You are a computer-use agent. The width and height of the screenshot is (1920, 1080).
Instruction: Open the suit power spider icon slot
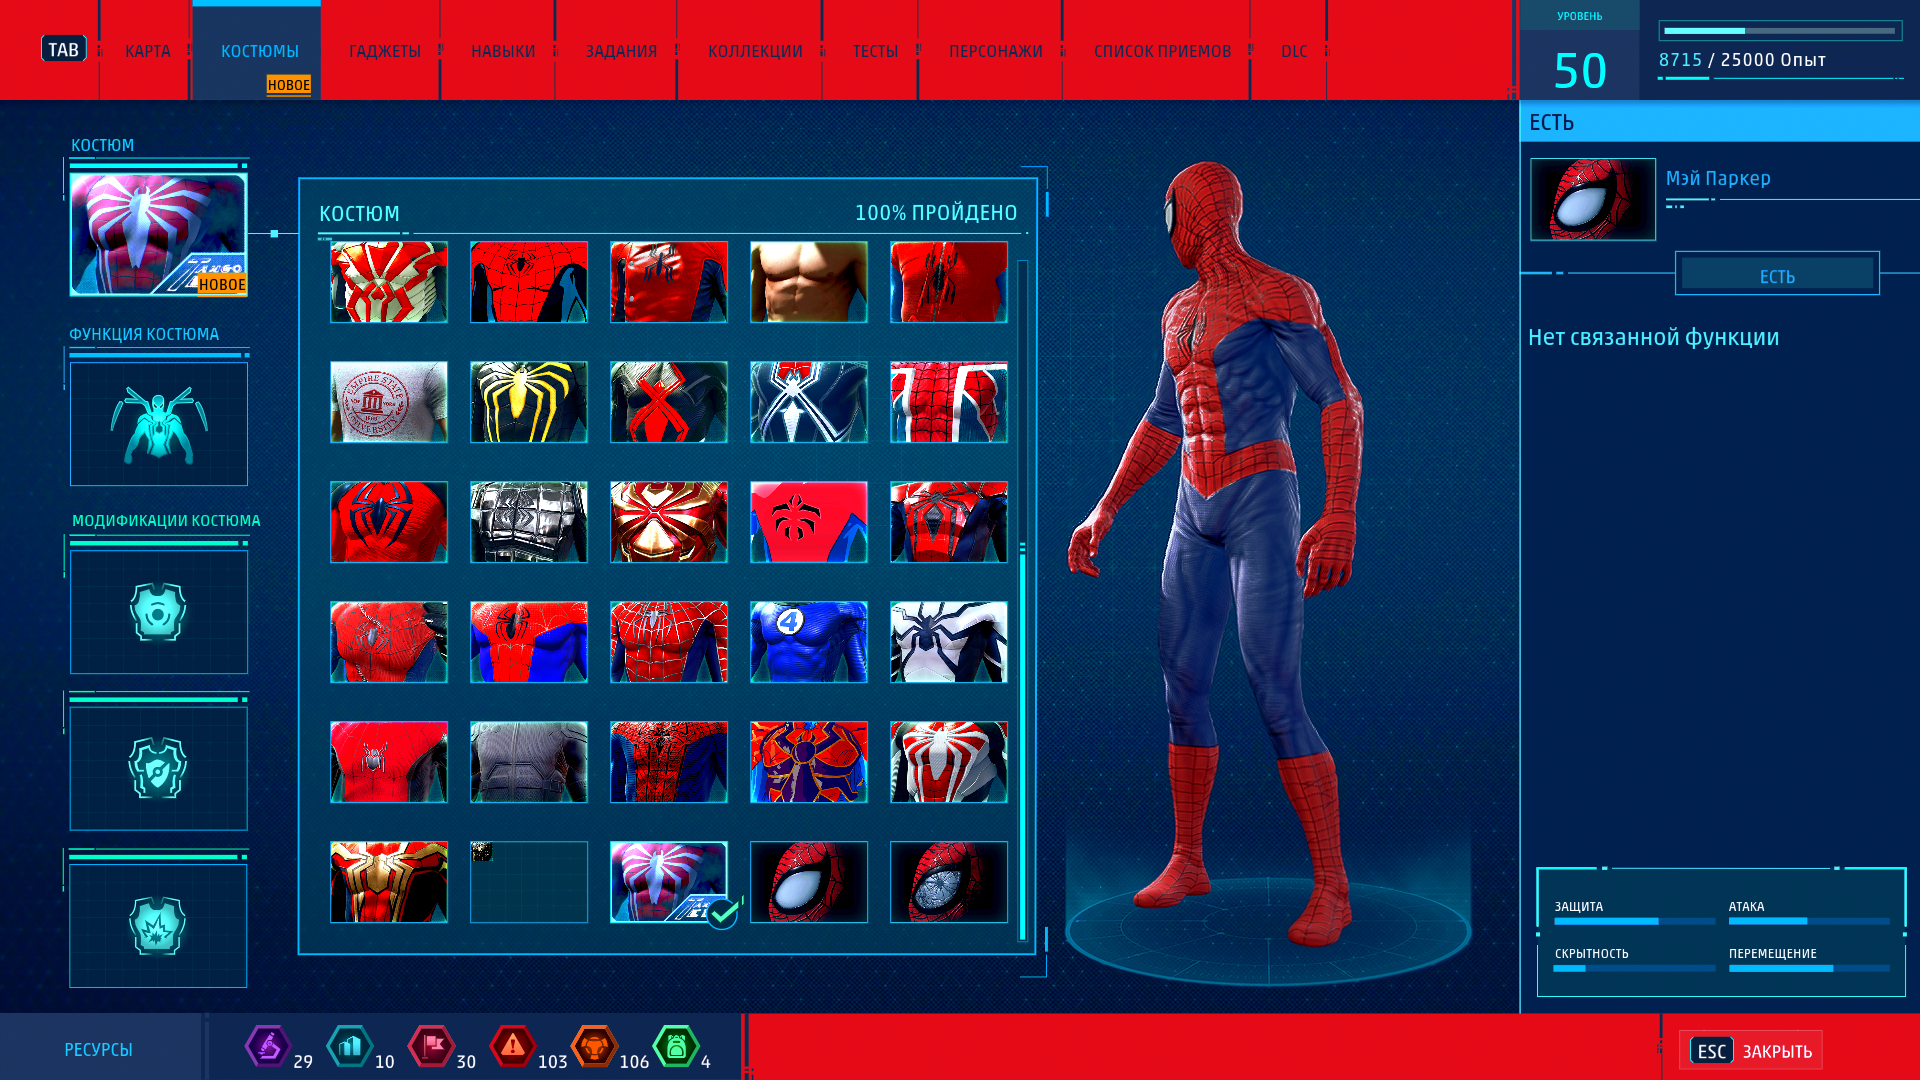[159, 424]
